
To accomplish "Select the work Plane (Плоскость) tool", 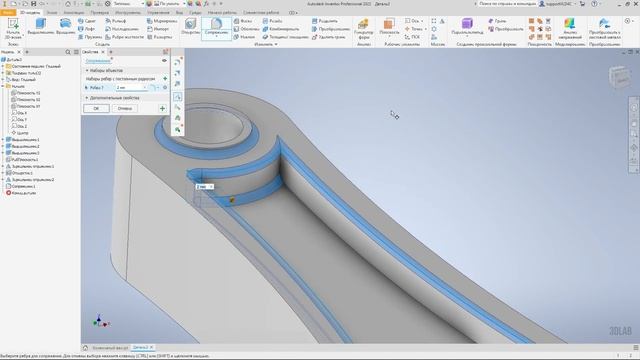I will click(x=389, y=27).
